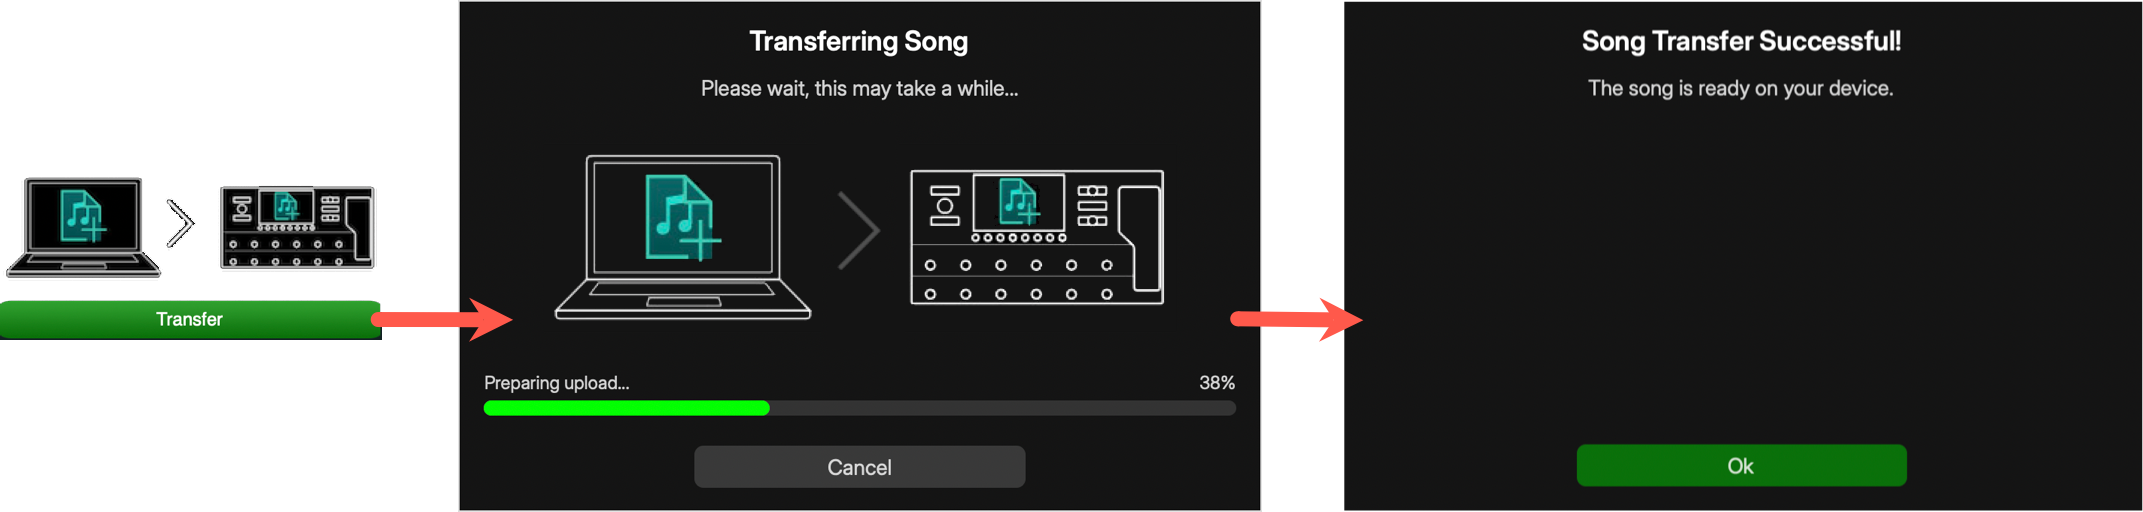
Task: Click the green filled part of the progress bar
Action: point(626,408)
